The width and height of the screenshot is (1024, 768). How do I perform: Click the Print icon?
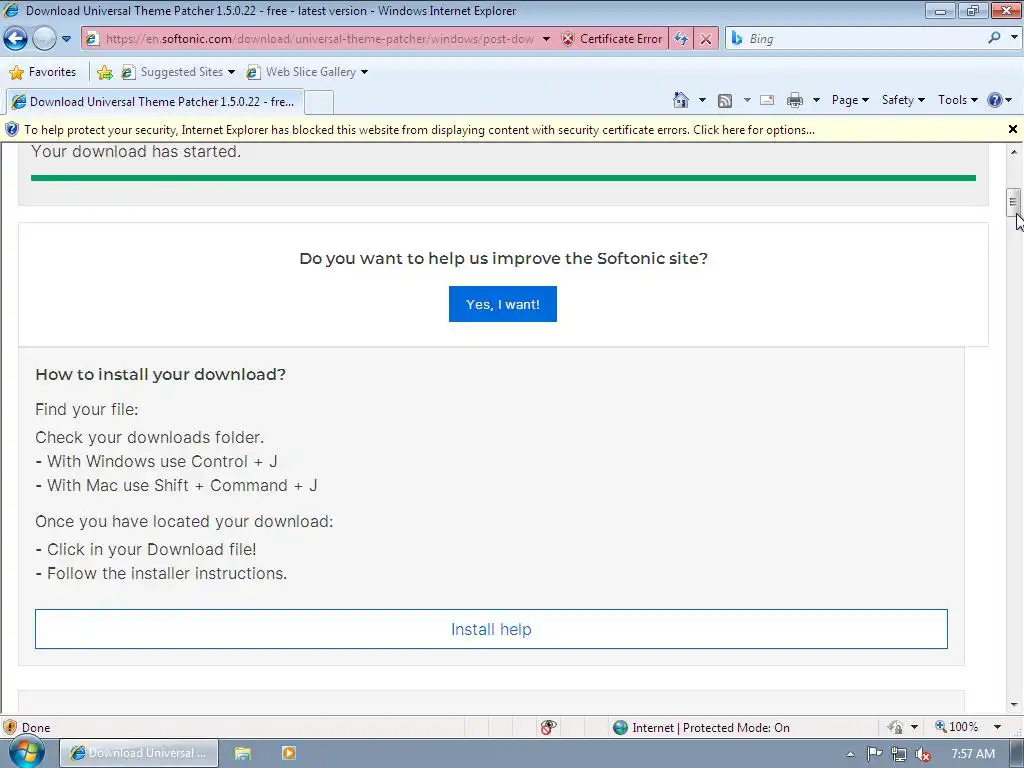pyautogui.click(x=795, y=100)
